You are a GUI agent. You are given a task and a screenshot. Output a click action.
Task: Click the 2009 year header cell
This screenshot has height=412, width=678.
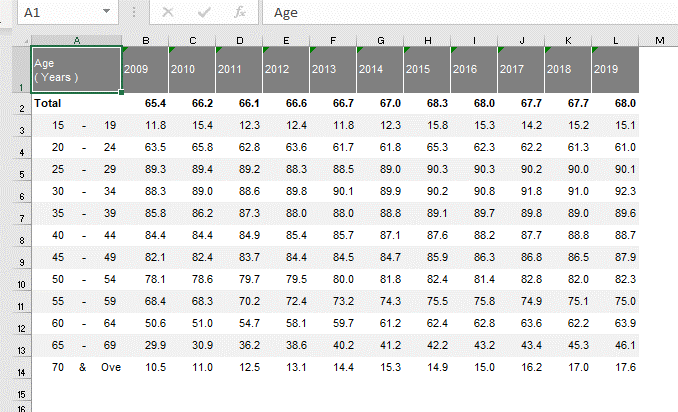[x=145, y=69]
